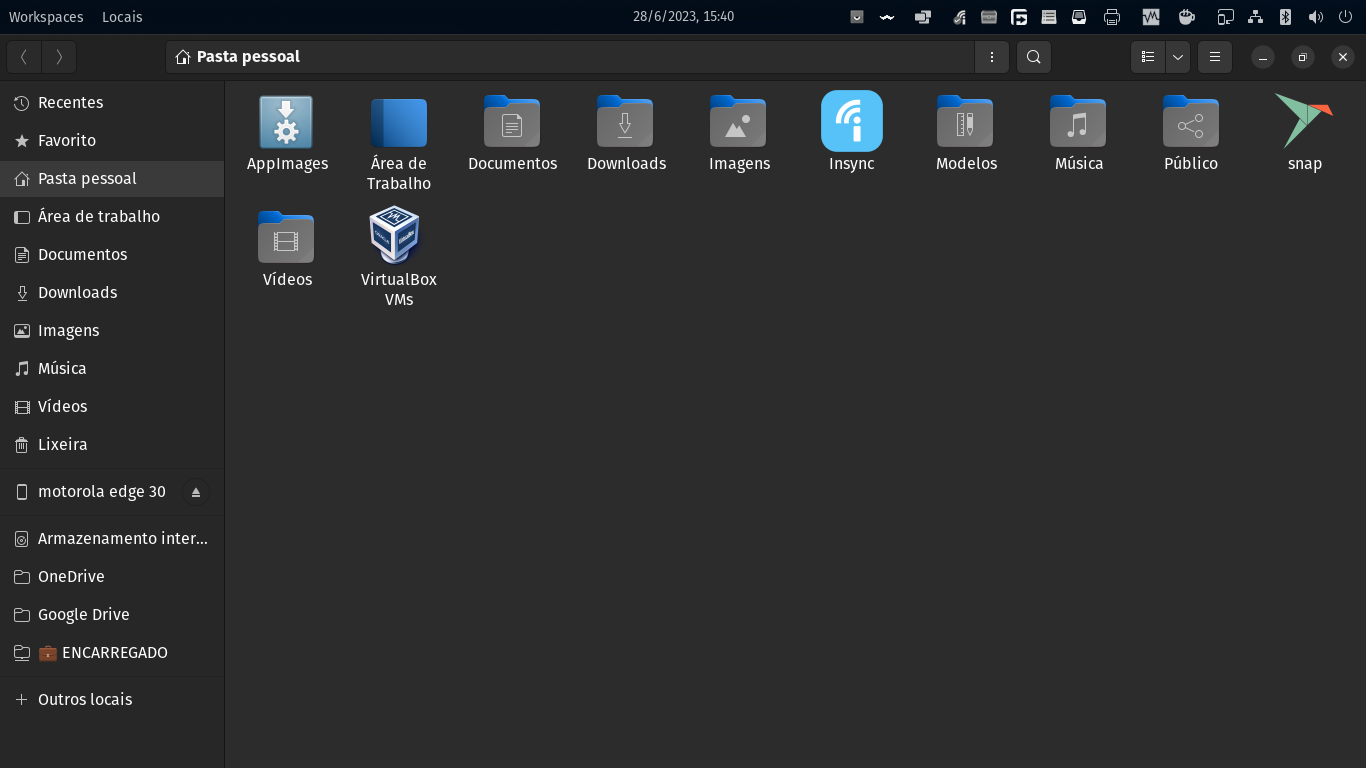Open the view options dropdown arrow
The image size is (1366, 768).
pyautogui.click(x=1178, y=57)
